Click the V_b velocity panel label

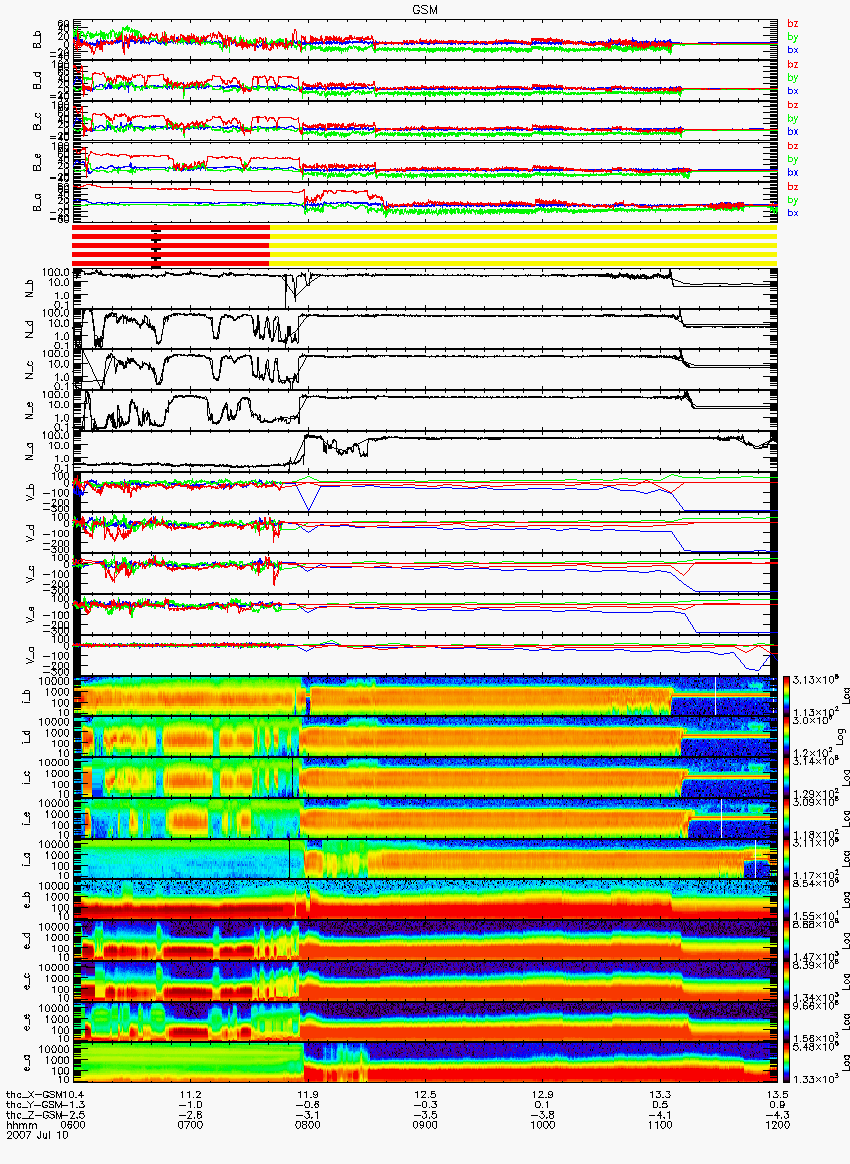(30, 492)
